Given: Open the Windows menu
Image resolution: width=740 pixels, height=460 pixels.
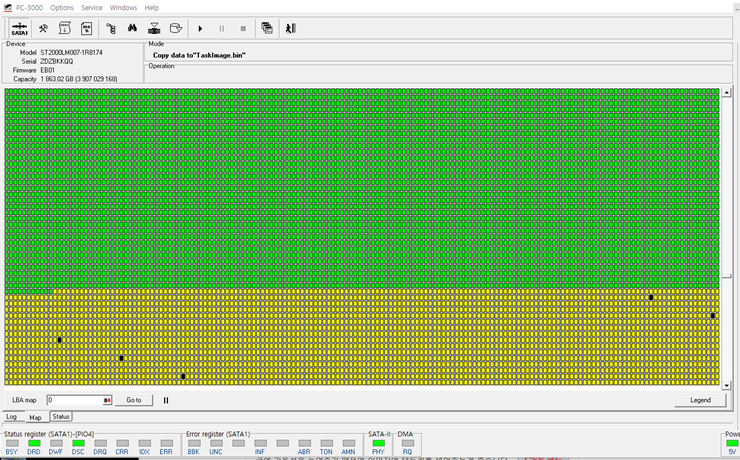Looking at the screenshot, I should coord(124,7).
